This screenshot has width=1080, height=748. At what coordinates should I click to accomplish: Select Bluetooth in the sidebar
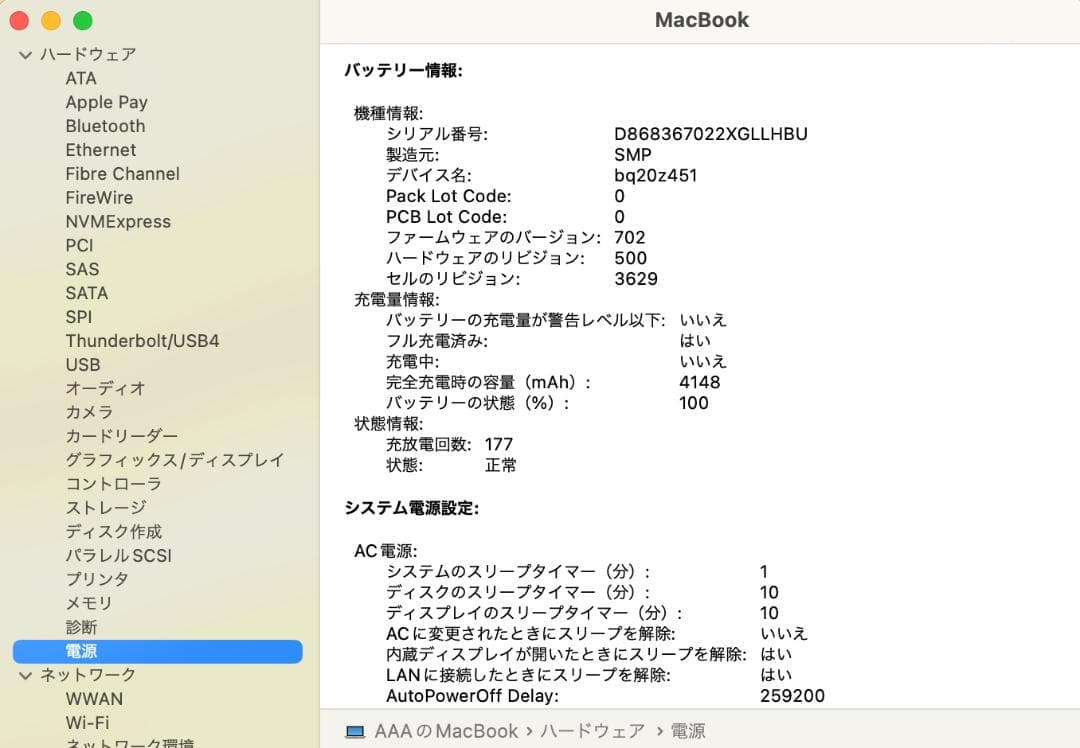click(x=105, y=126)
